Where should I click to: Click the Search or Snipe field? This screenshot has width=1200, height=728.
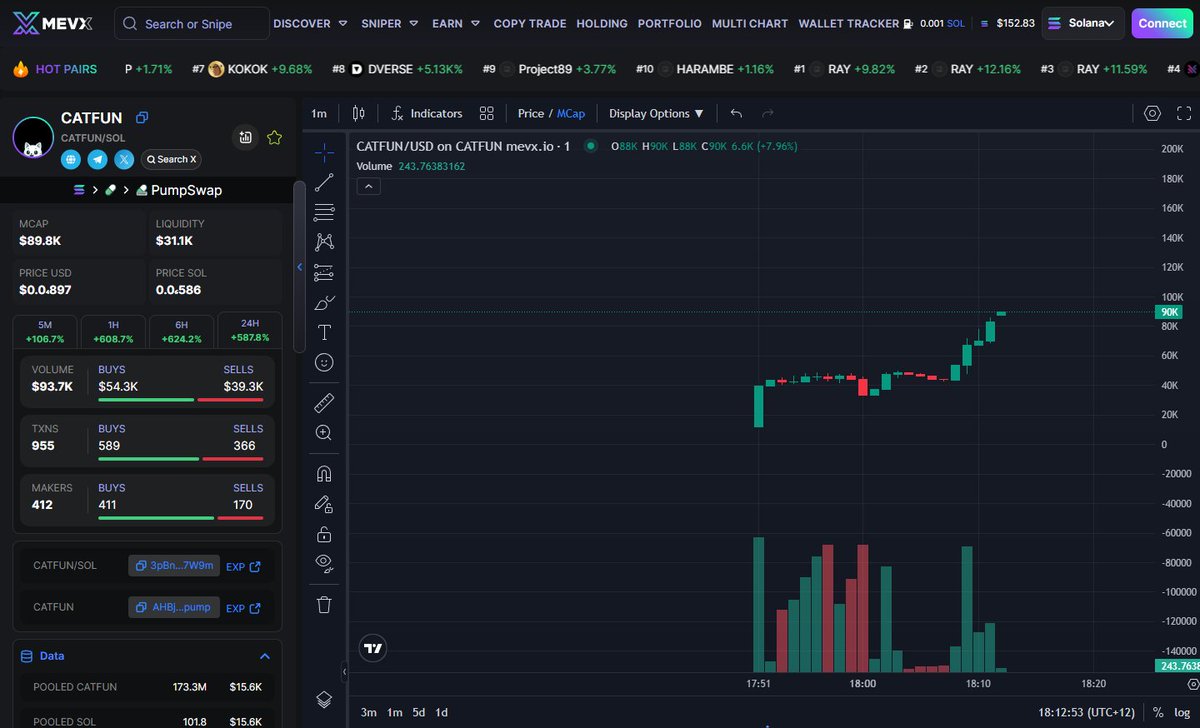192,23
